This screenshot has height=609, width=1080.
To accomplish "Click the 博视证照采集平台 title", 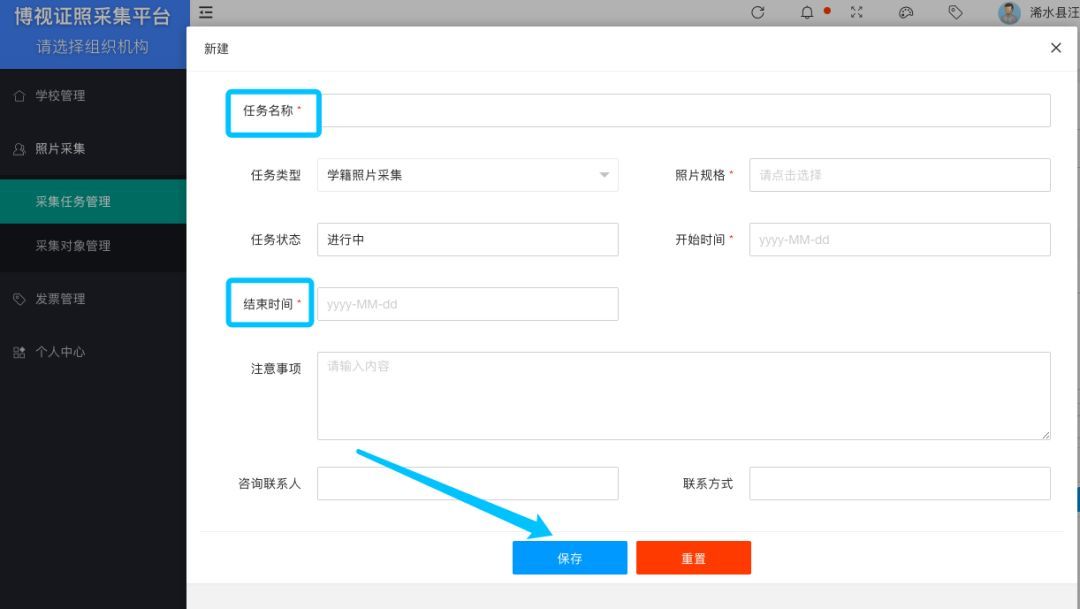I will (x=92, y=17).
